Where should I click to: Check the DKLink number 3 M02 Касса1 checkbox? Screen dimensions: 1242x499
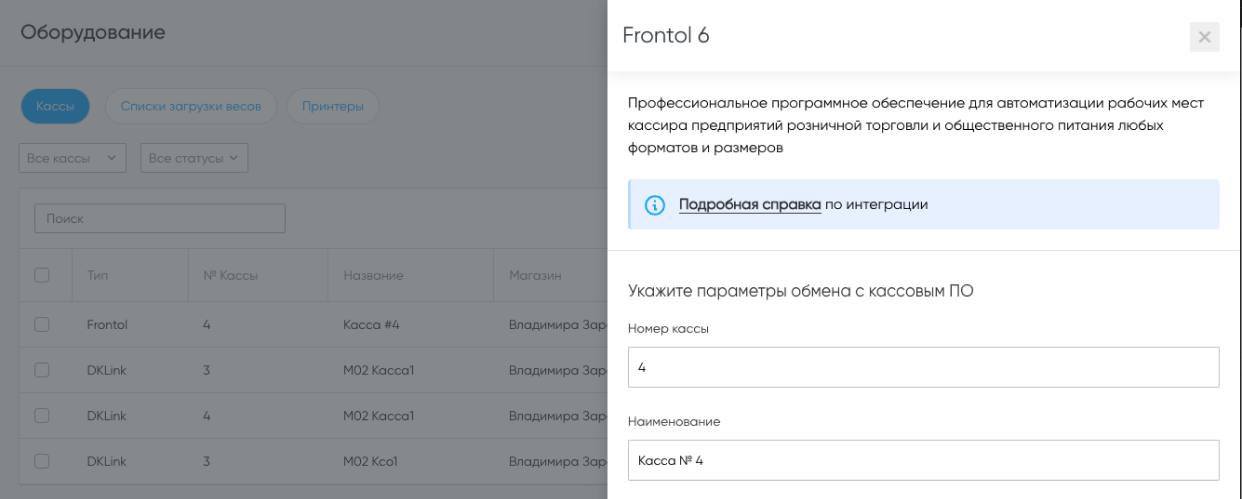[x=42, y=370]
